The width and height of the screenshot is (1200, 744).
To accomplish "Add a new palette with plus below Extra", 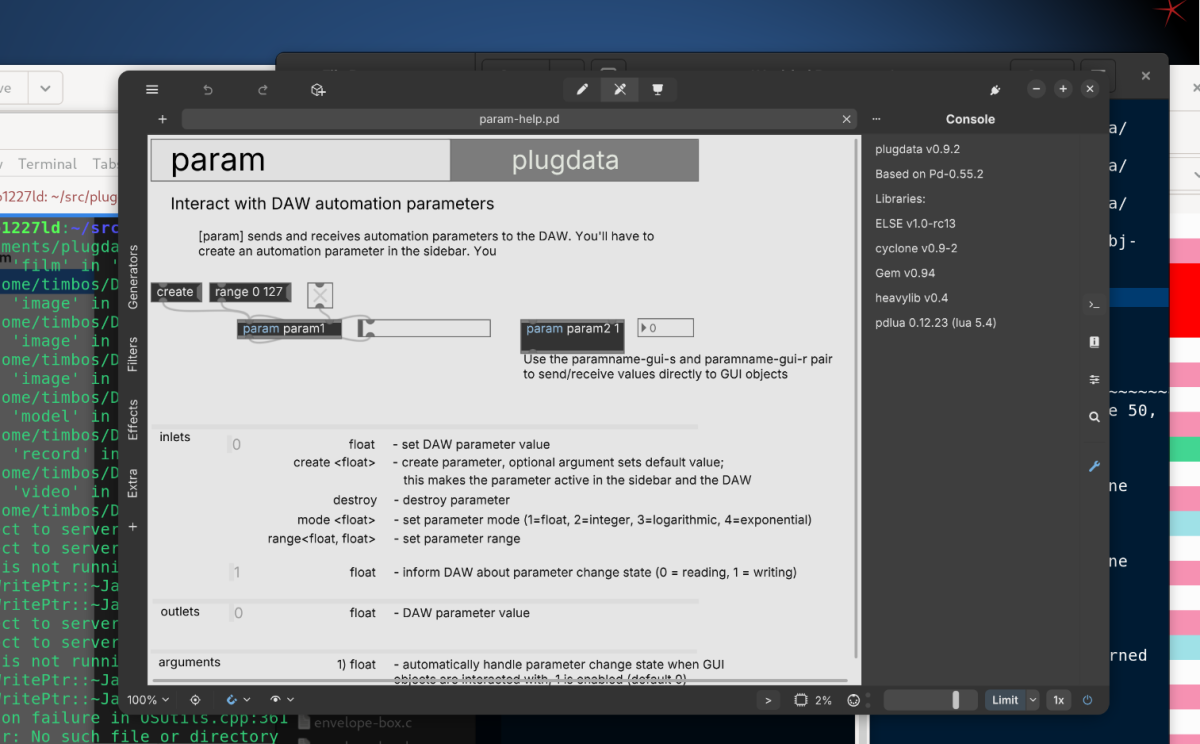I will click(133, 526).
